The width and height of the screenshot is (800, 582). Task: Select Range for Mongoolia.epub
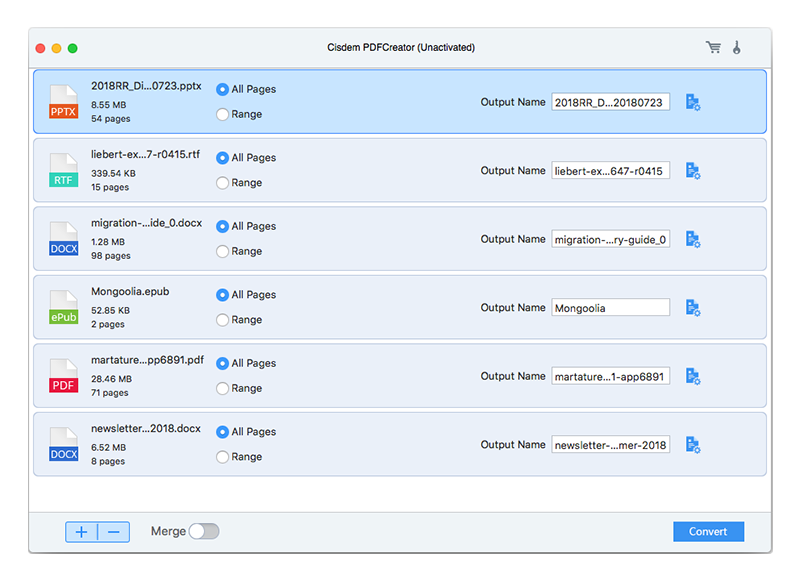pos(222,320)
